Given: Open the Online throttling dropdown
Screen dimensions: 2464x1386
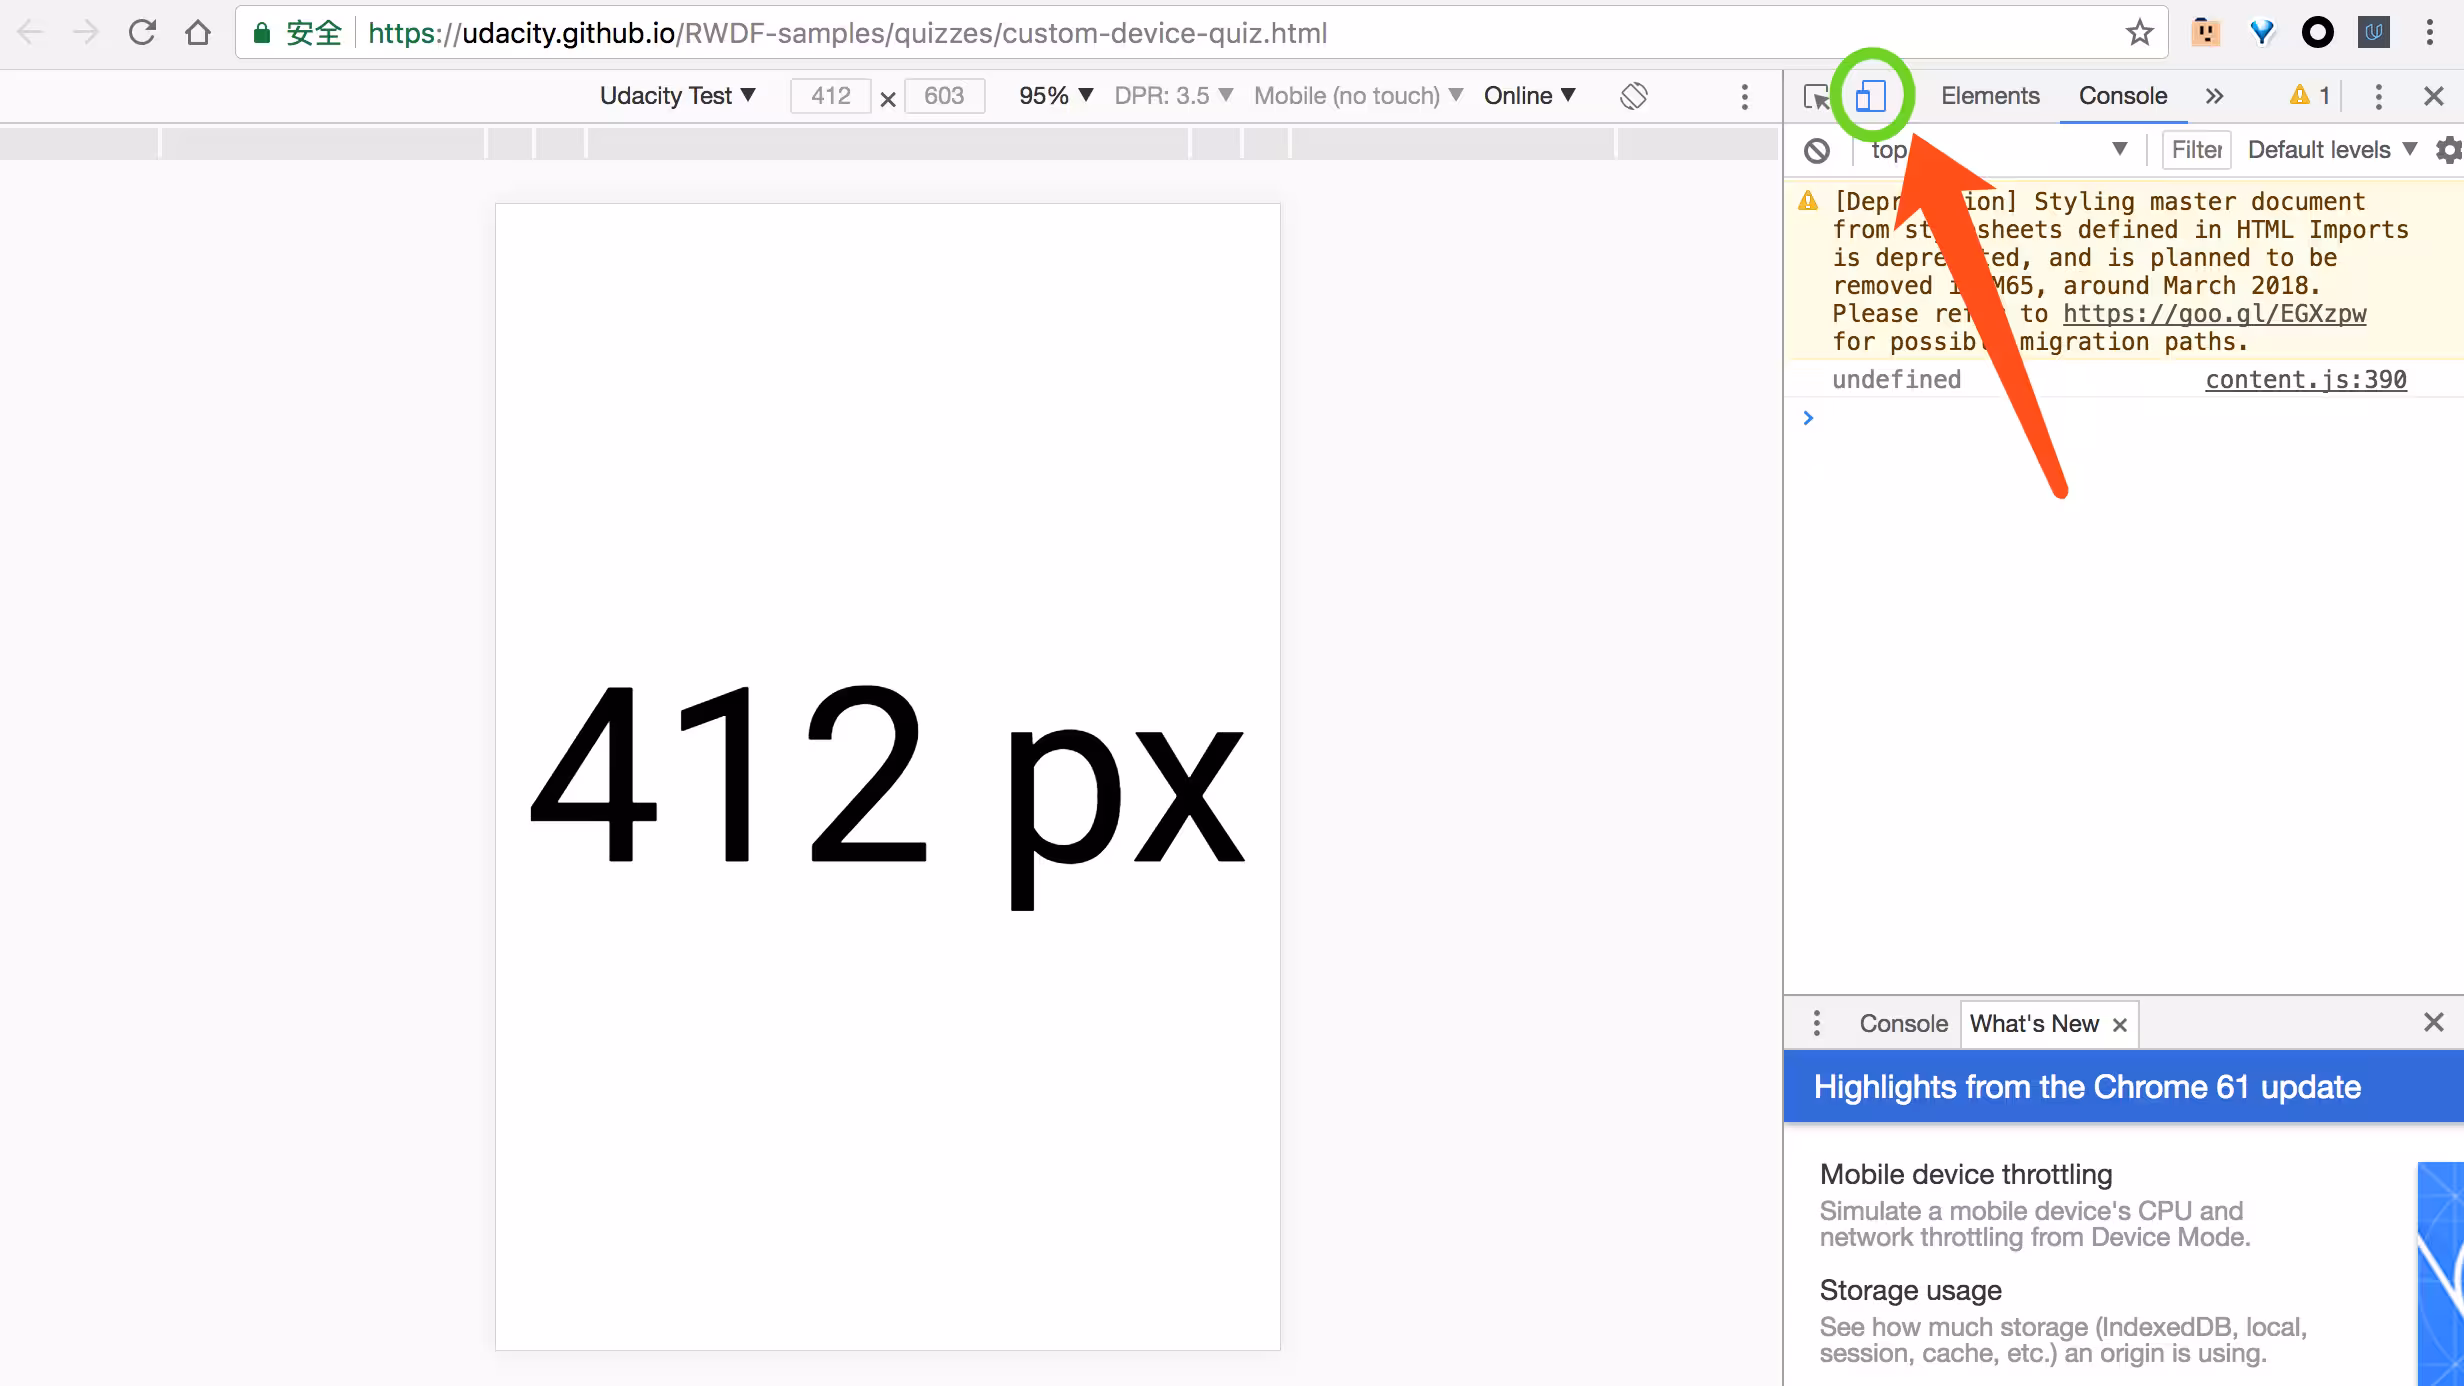Looking at the screenshot, I should 1529,96.
